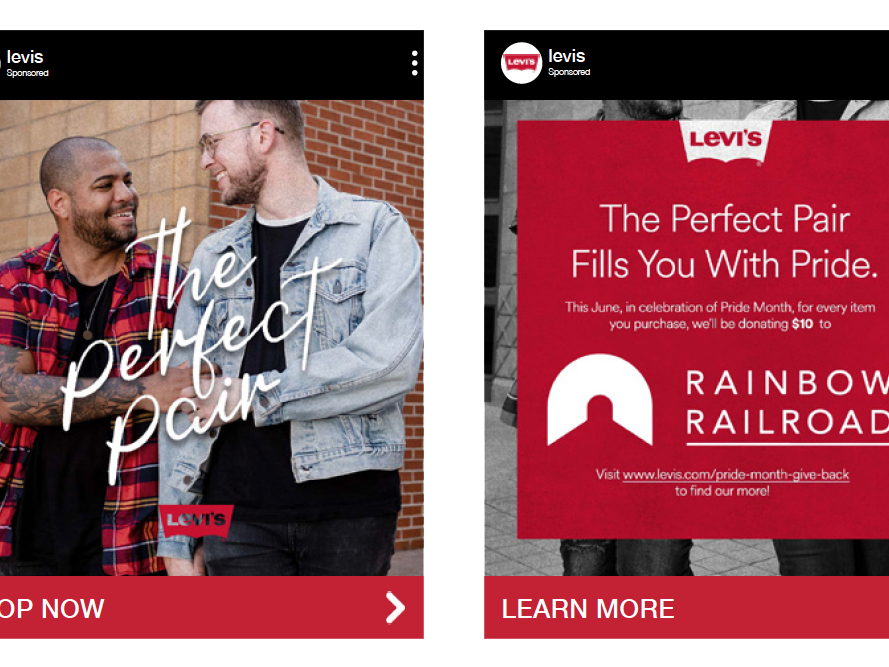Screen dimensions: 889x667
Task: Click the Sponsored label on left ad
Action: point(27,73)
